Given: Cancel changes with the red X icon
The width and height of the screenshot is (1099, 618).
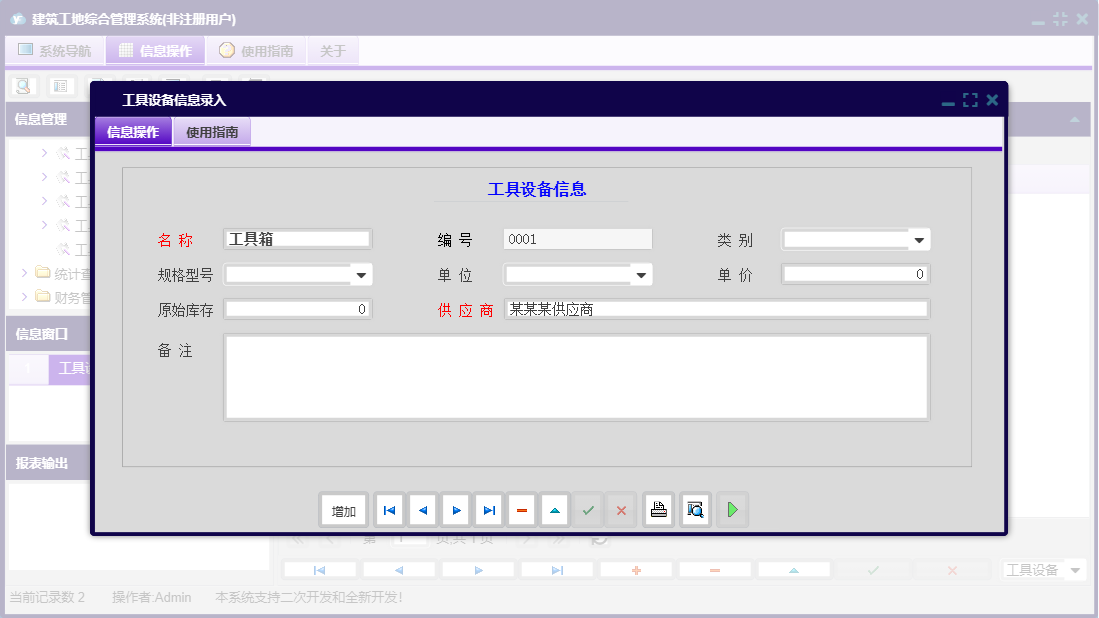Looking at the screenshot, I should click(x=620, y=509).
